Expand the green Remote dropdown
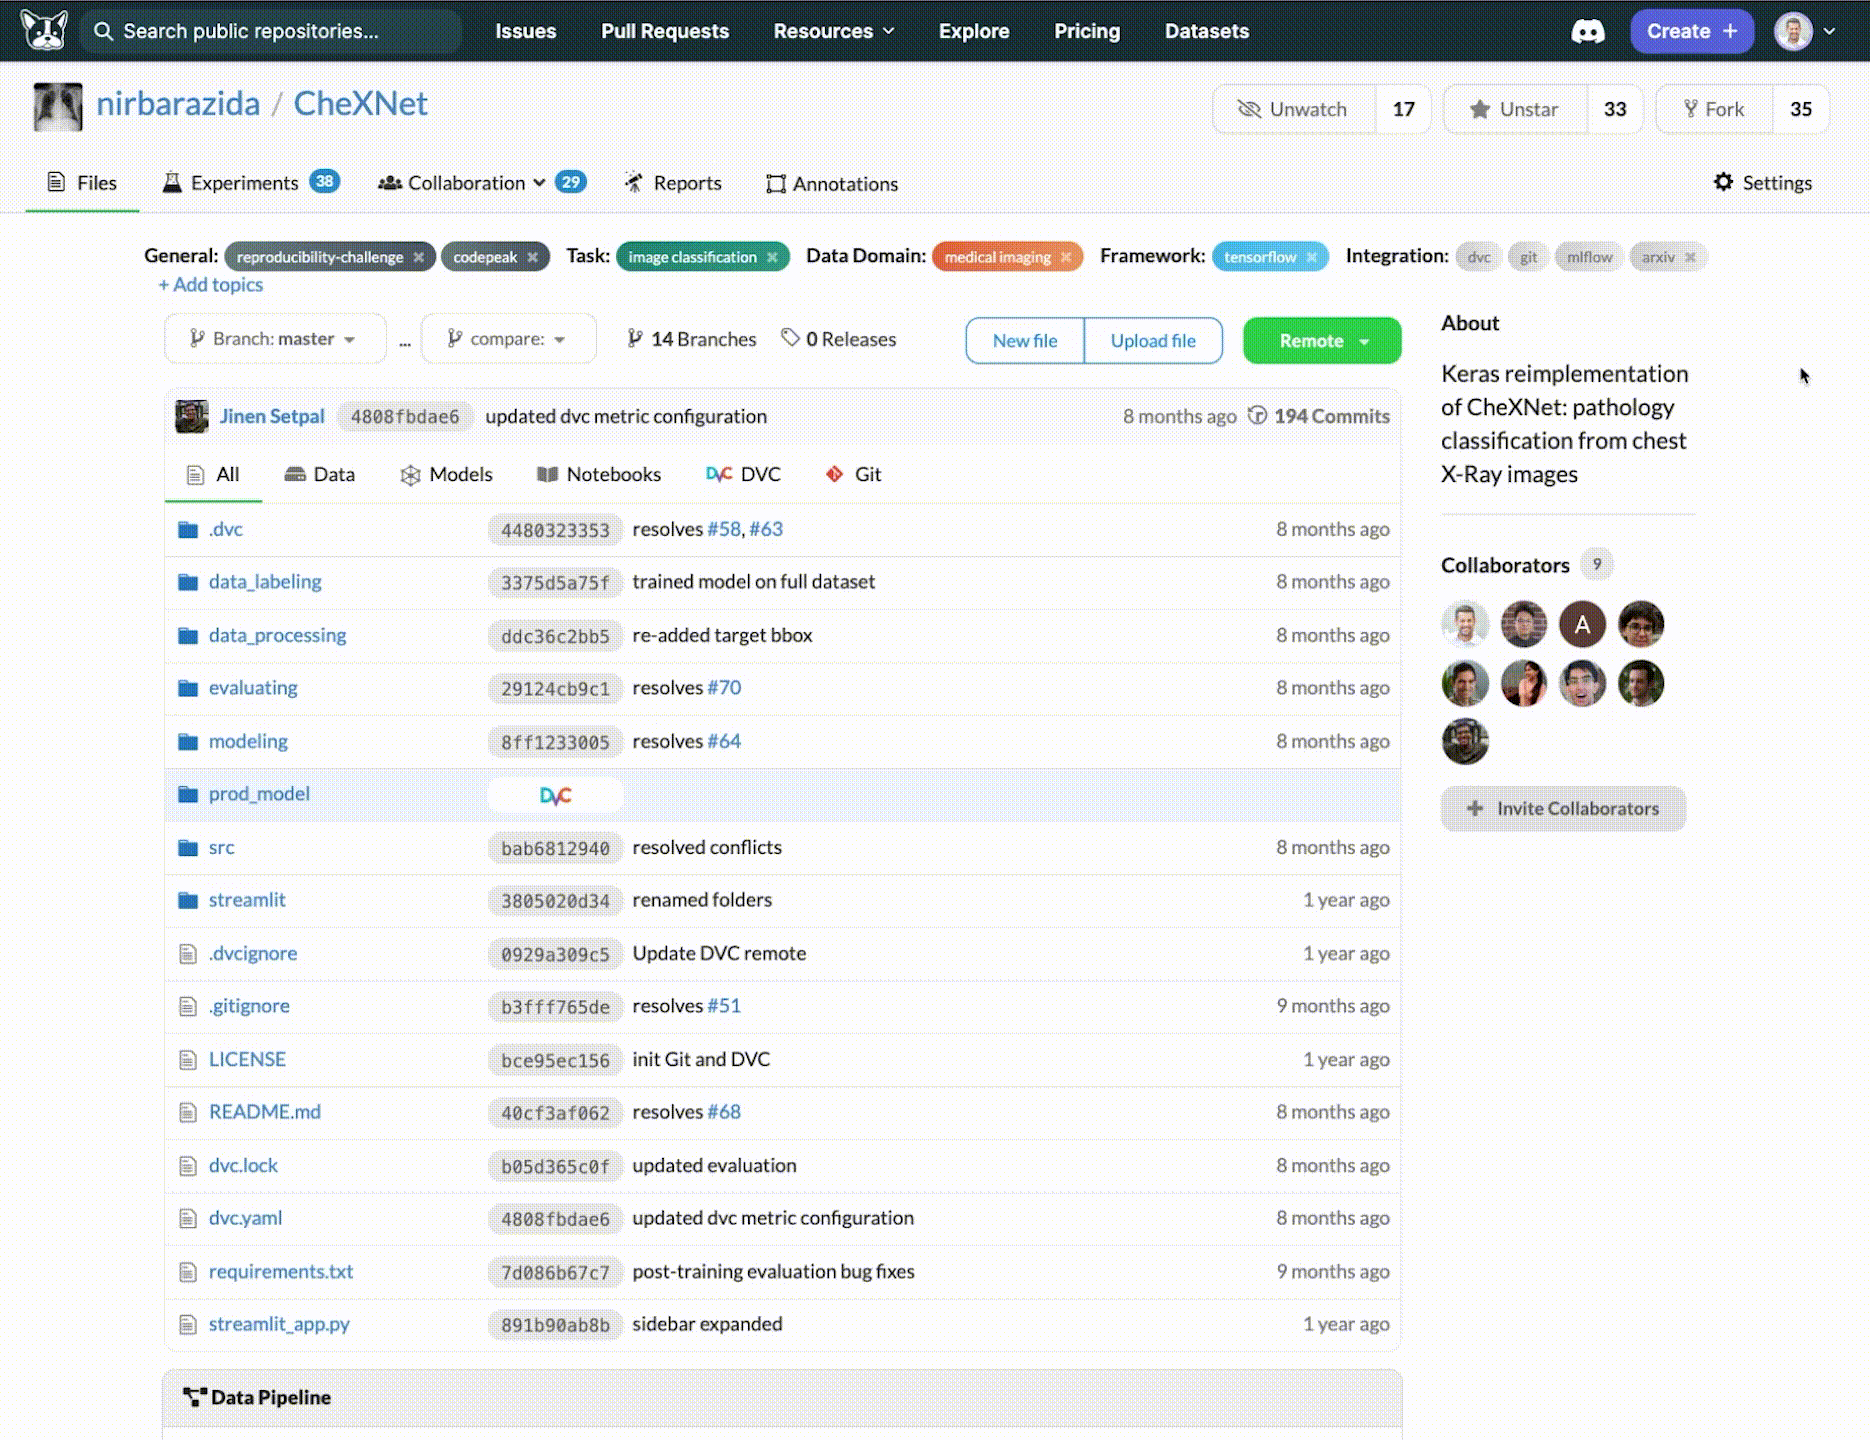 pos(1322,341)
